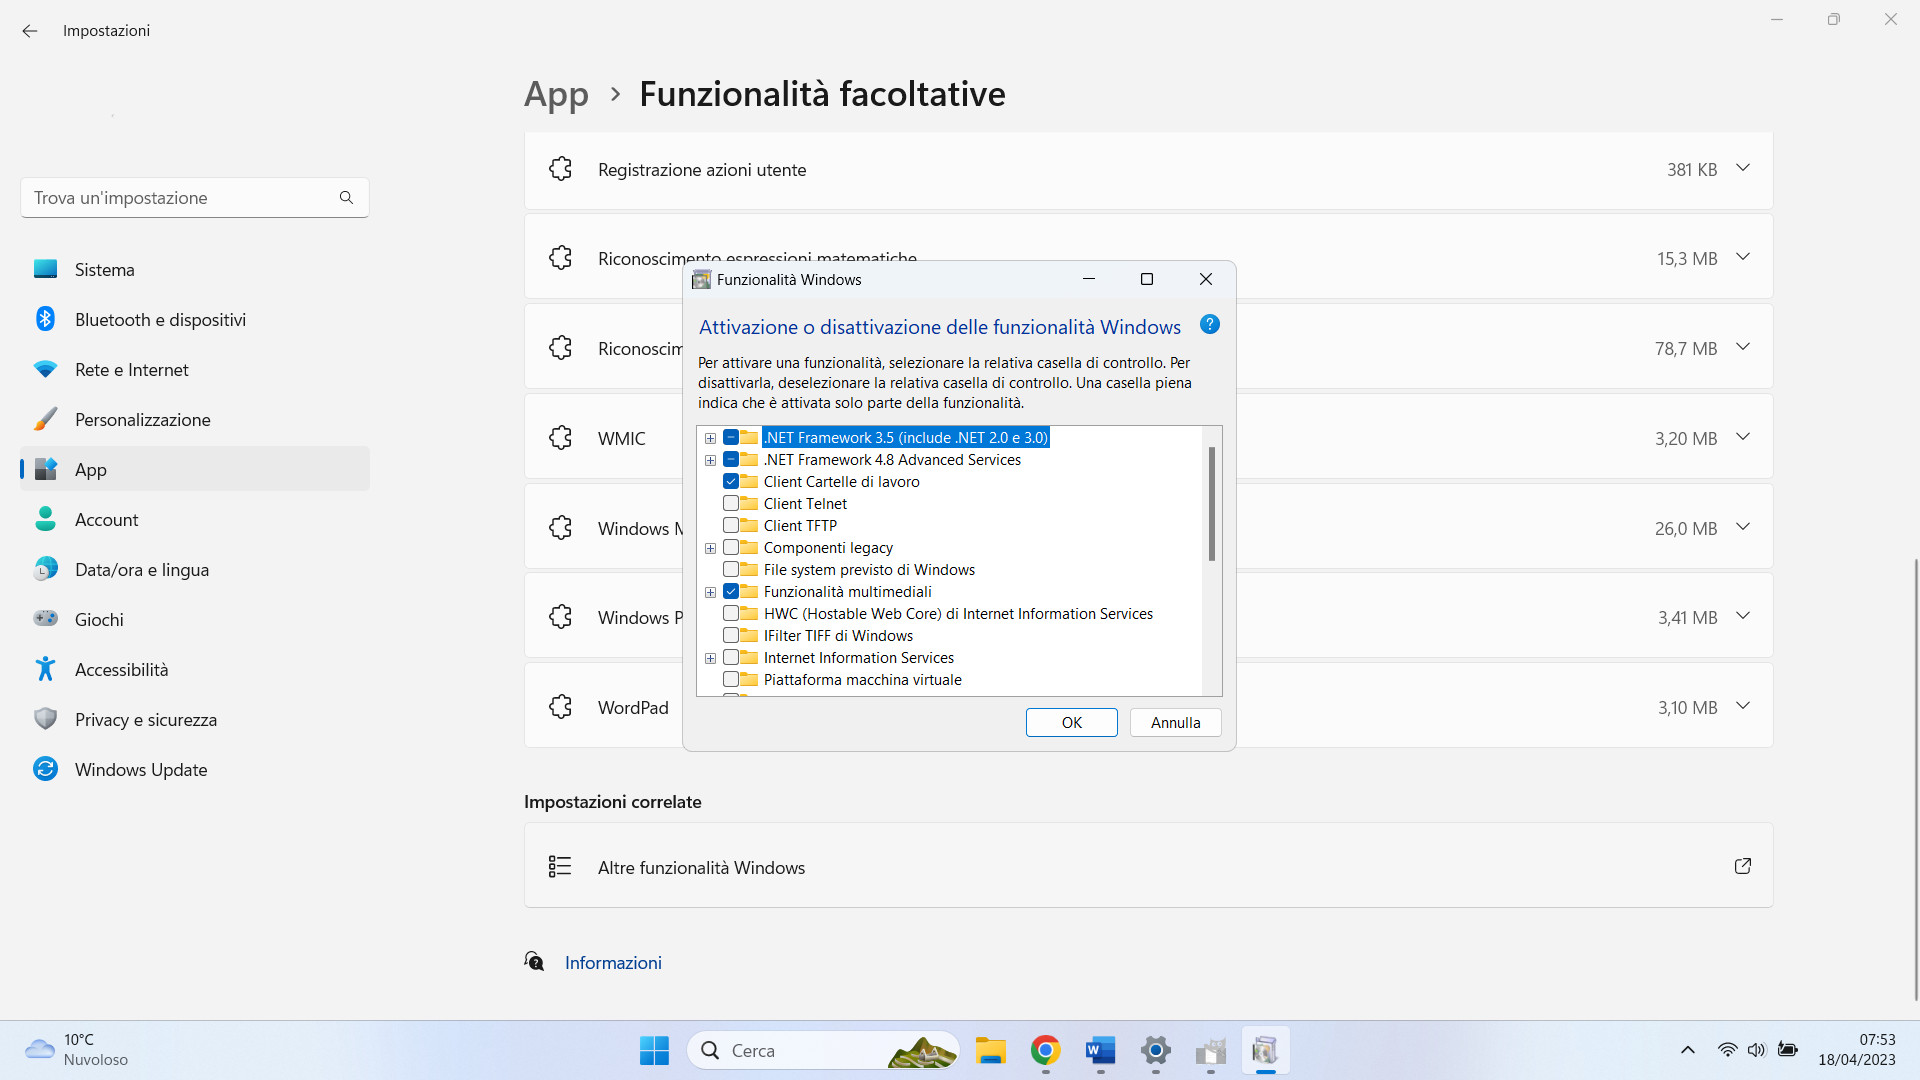This screenshot has width=1920, height=1080.
Task: Expand the Componenti legacy node
Action: (x=710, y=547)
